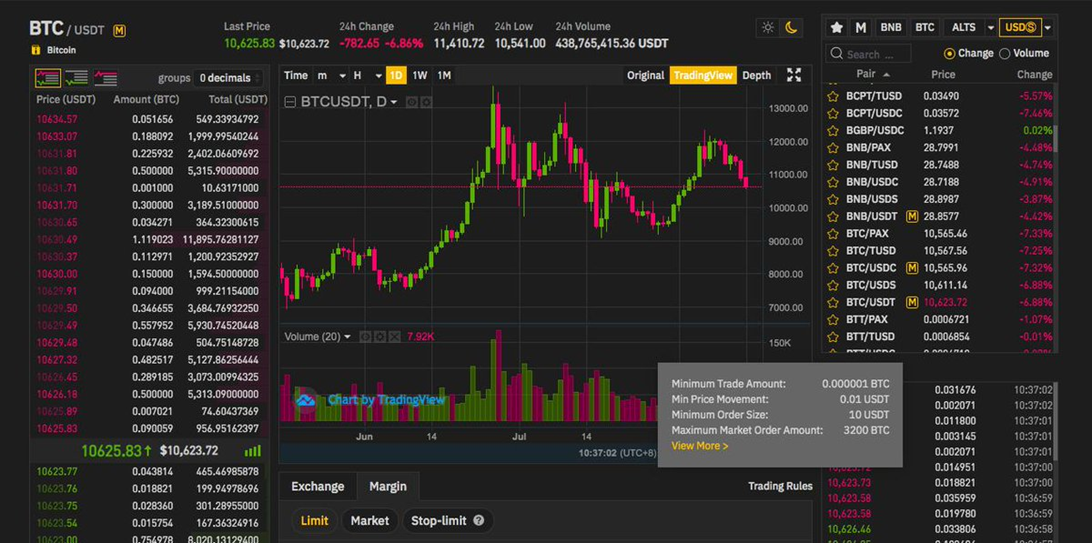Open the groups decimals dropdown
This screenshot has height=543, width=1092.
(229, 78)
